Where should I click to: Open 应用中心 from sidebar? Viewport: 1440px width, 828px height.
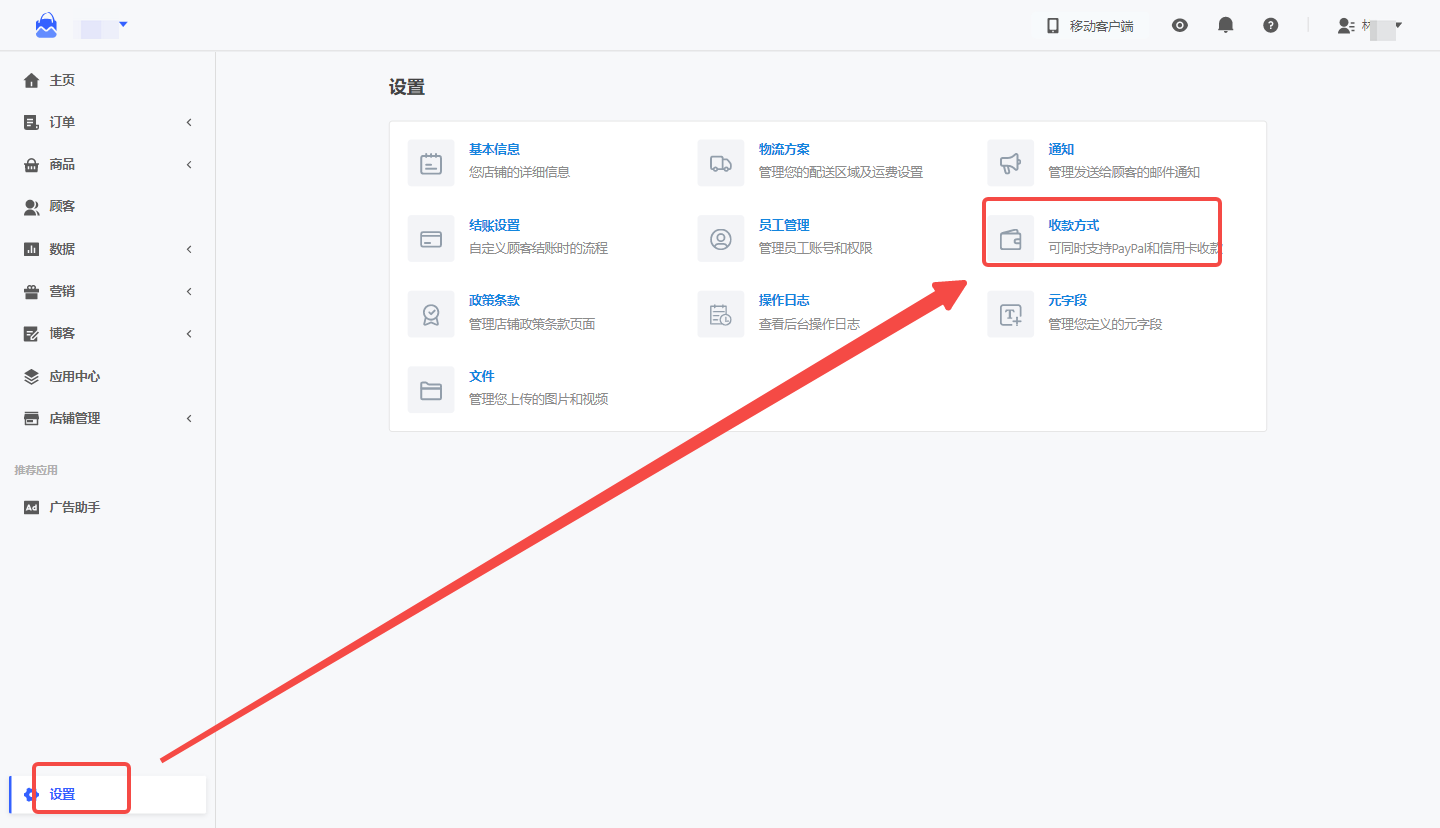[74, 377]
